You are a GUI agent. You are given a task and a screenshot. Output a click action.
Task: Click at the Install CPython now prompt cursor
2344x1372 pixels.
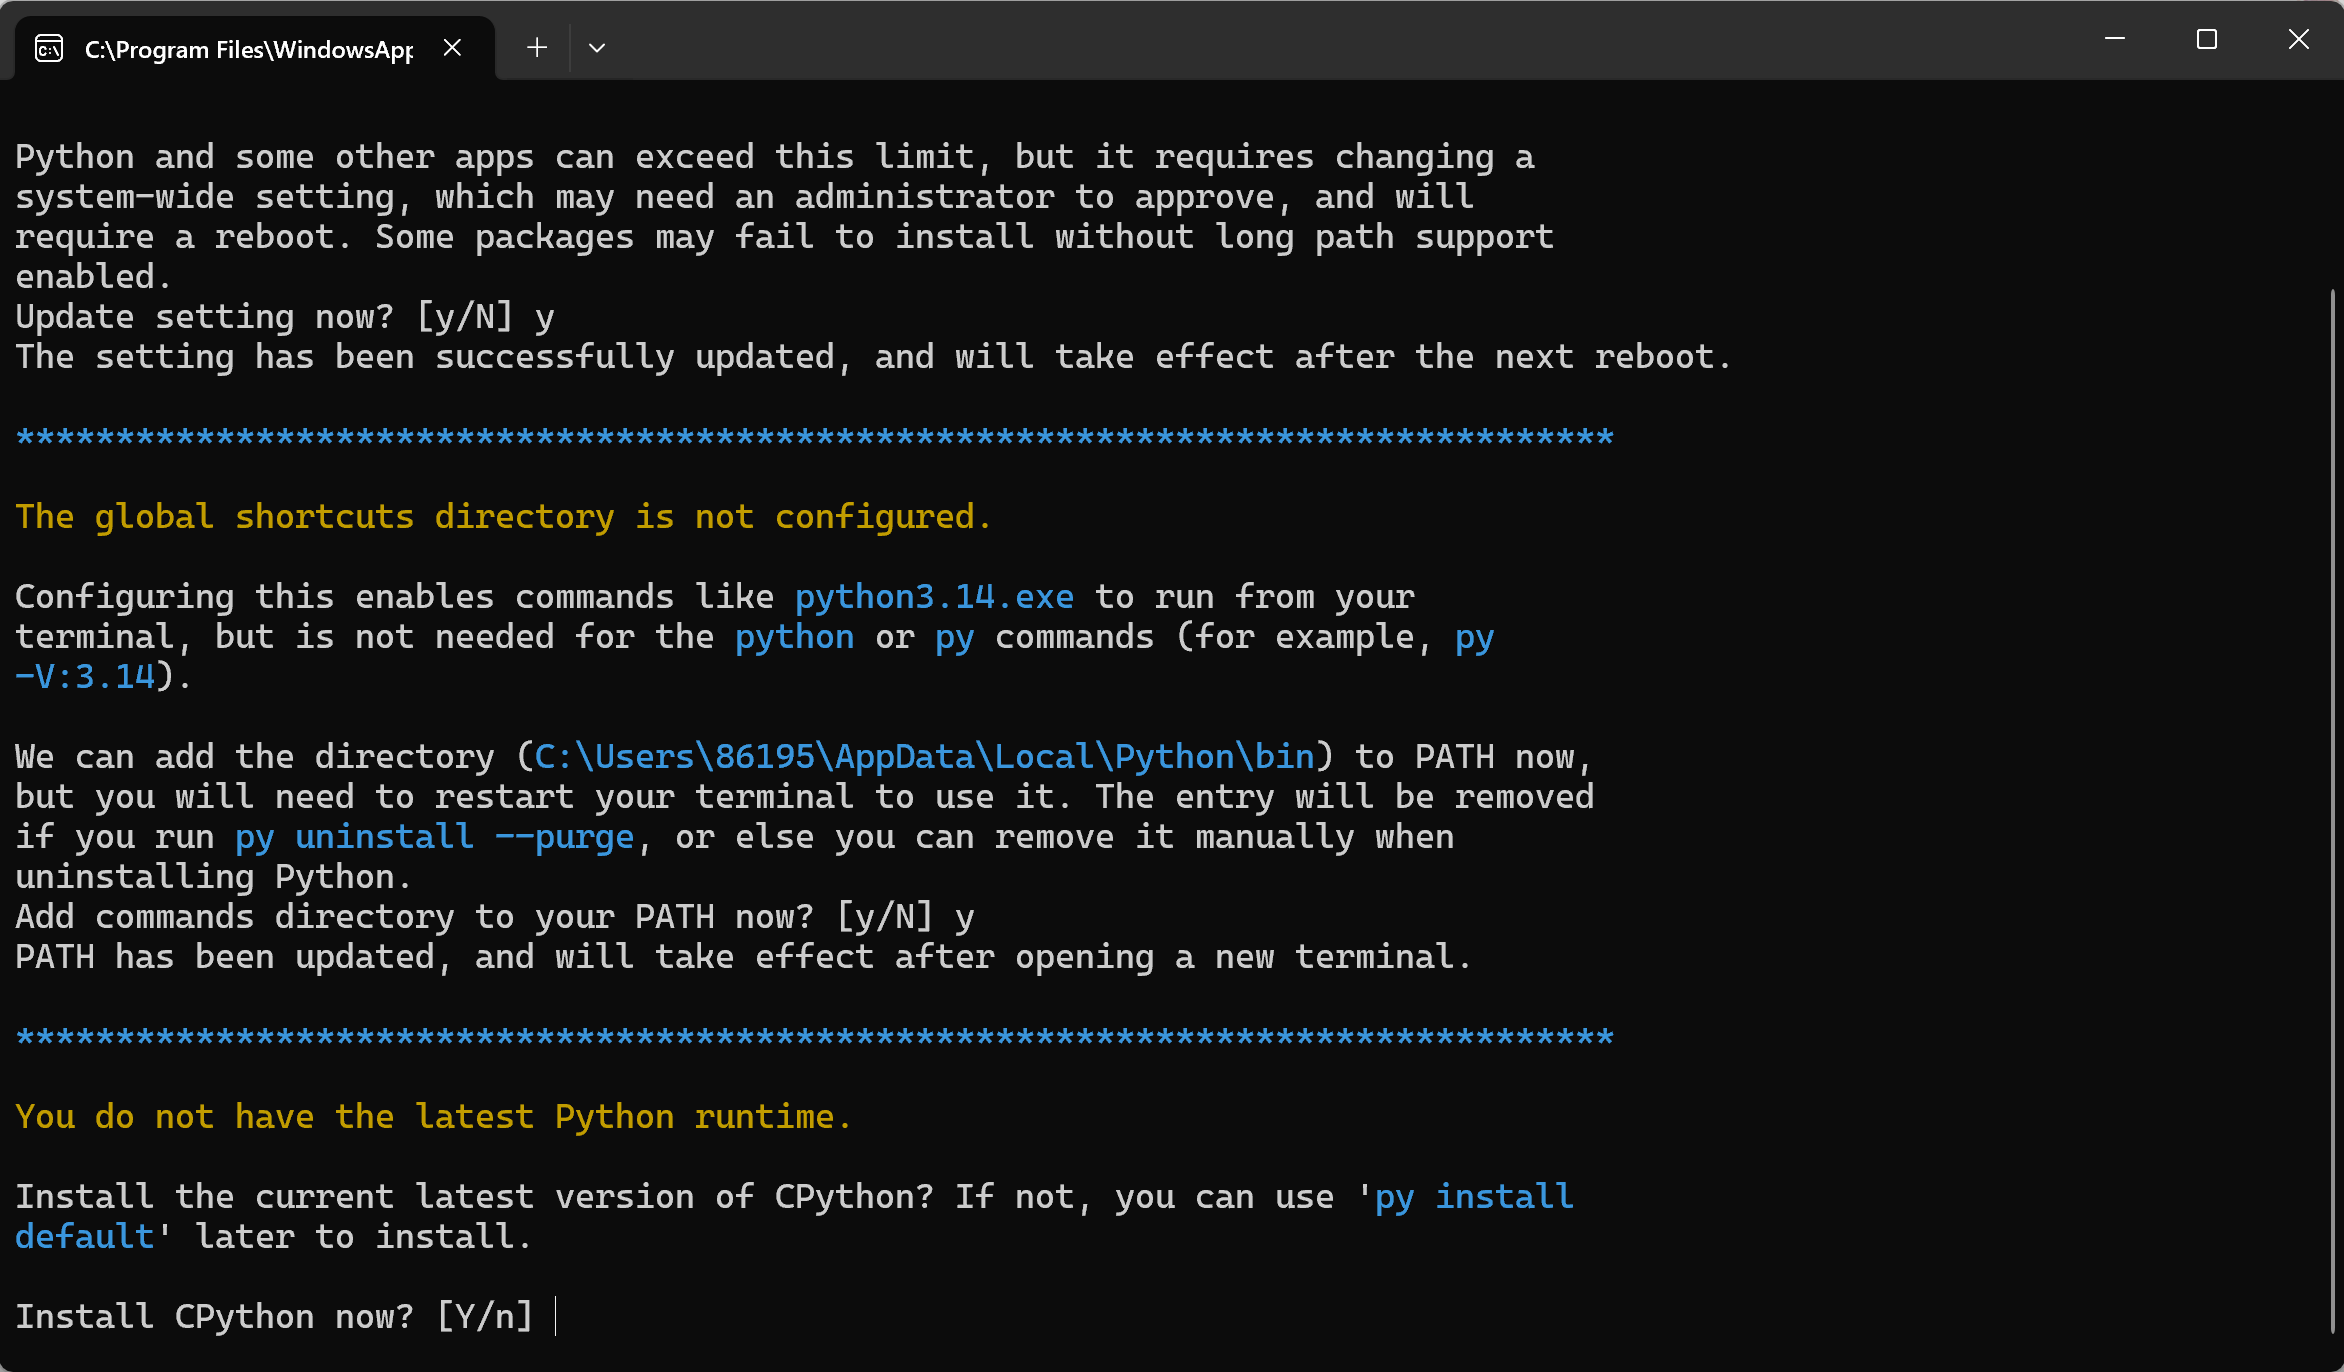pos(556,1316)
